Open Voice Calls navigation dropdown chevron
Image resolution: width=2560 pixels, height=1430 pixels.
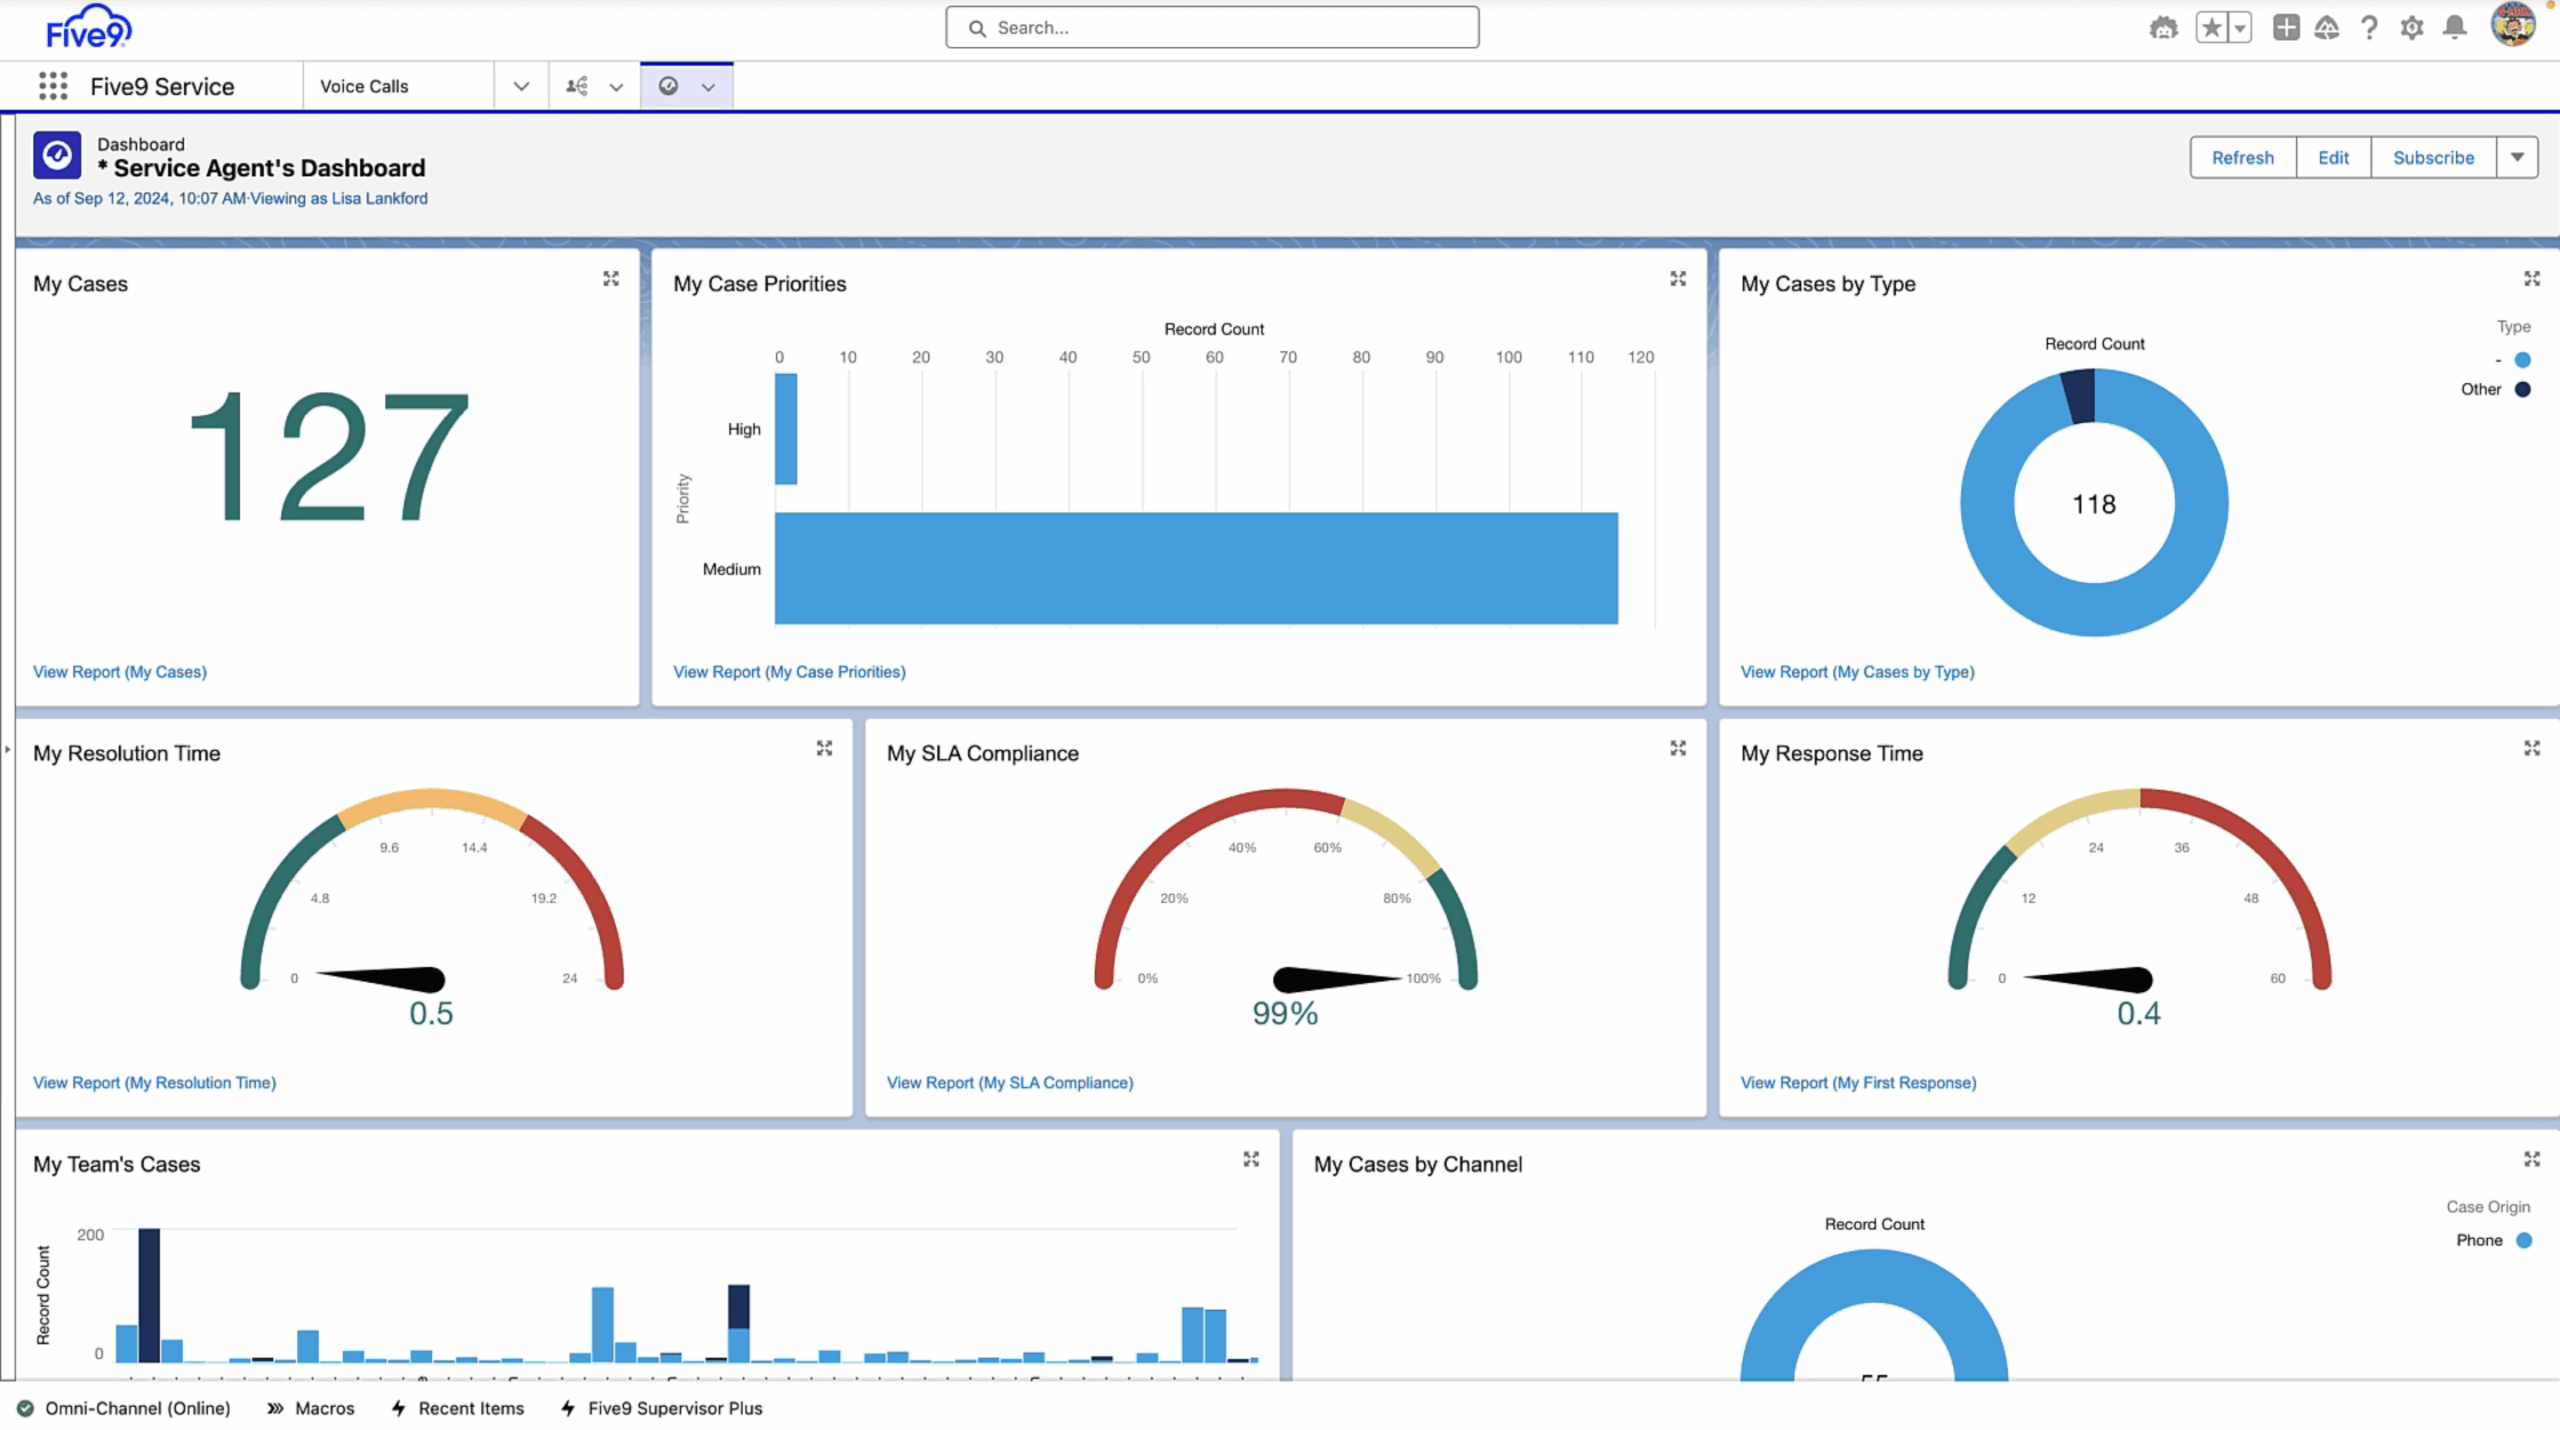(521, 86)
